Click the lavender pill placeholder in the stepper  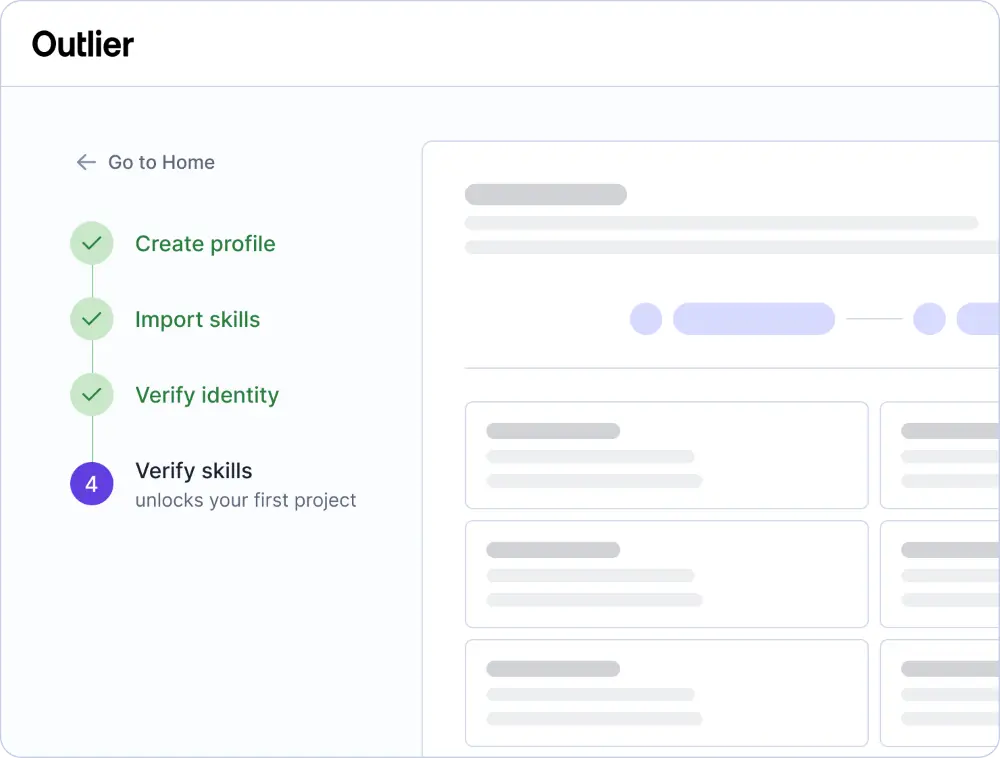tap(754, 319)
